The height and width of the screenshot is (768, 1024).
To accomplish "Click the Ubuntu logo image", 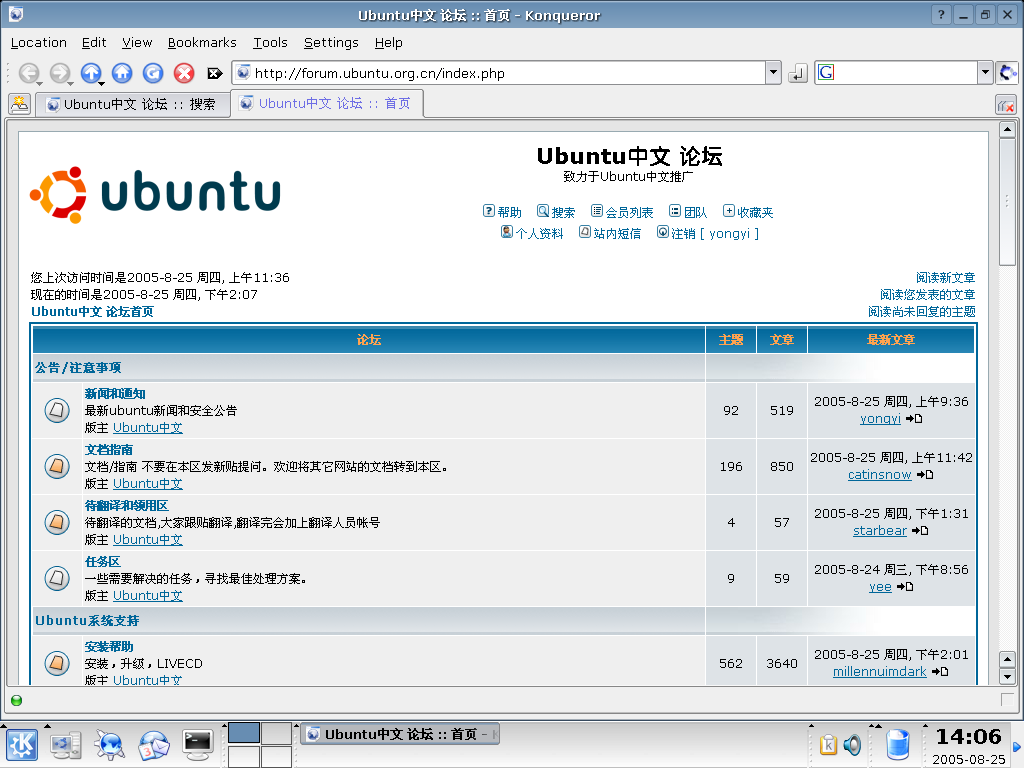I will [155, 194].
